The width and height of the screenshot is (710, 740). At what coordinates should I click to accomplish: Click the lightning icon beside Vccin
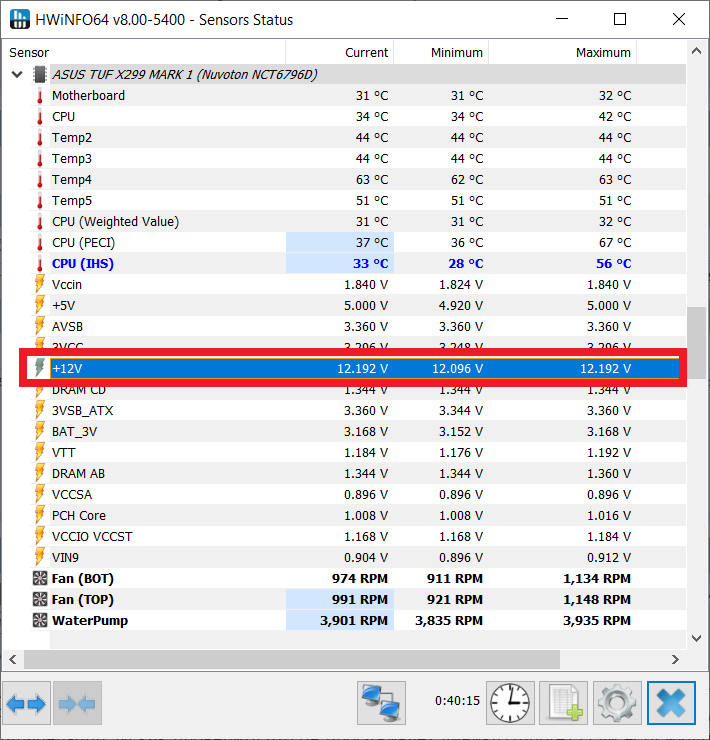[40, 285]
